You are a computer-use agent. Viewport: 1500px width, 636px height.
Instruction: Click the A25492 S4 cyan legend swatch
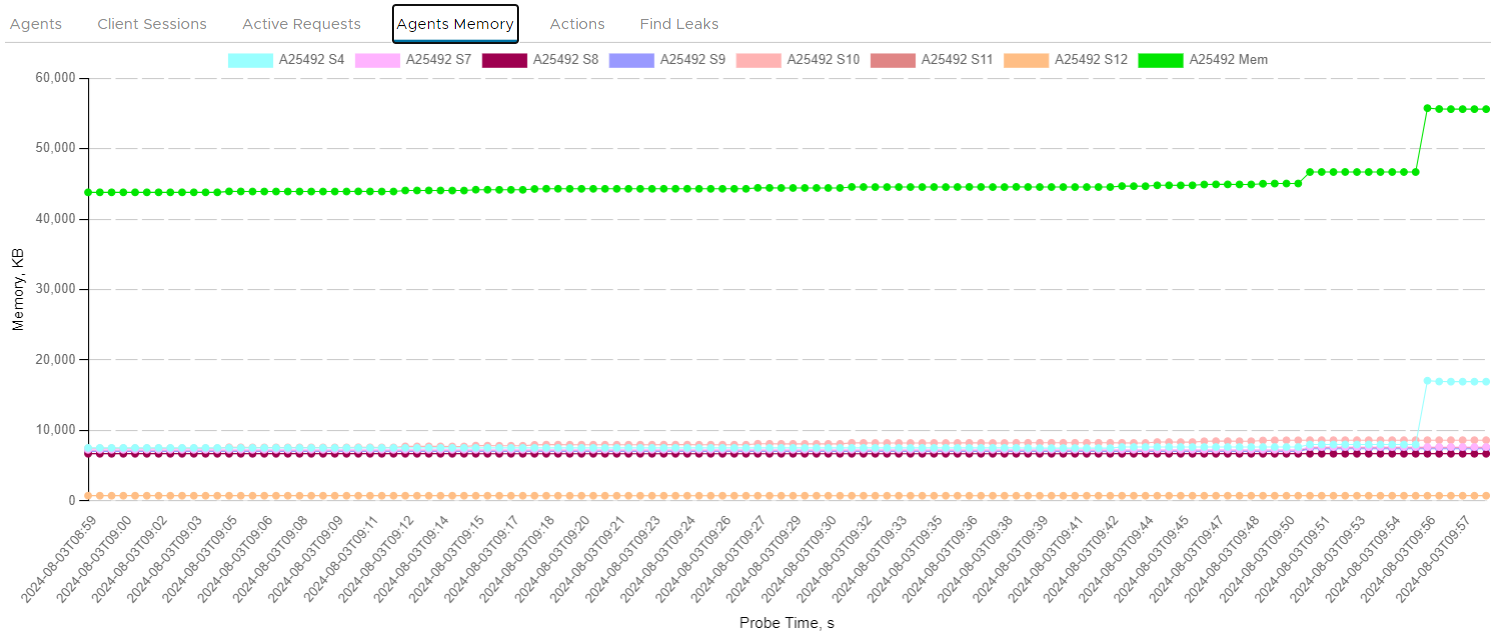pos(250,60)
